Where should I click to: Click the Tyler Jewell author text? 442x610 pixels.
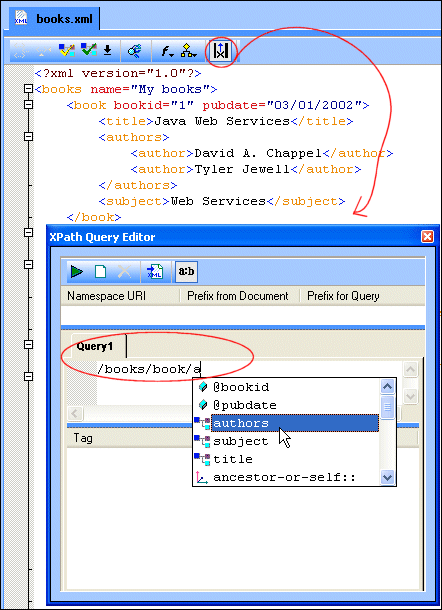(x=242, y=169)
